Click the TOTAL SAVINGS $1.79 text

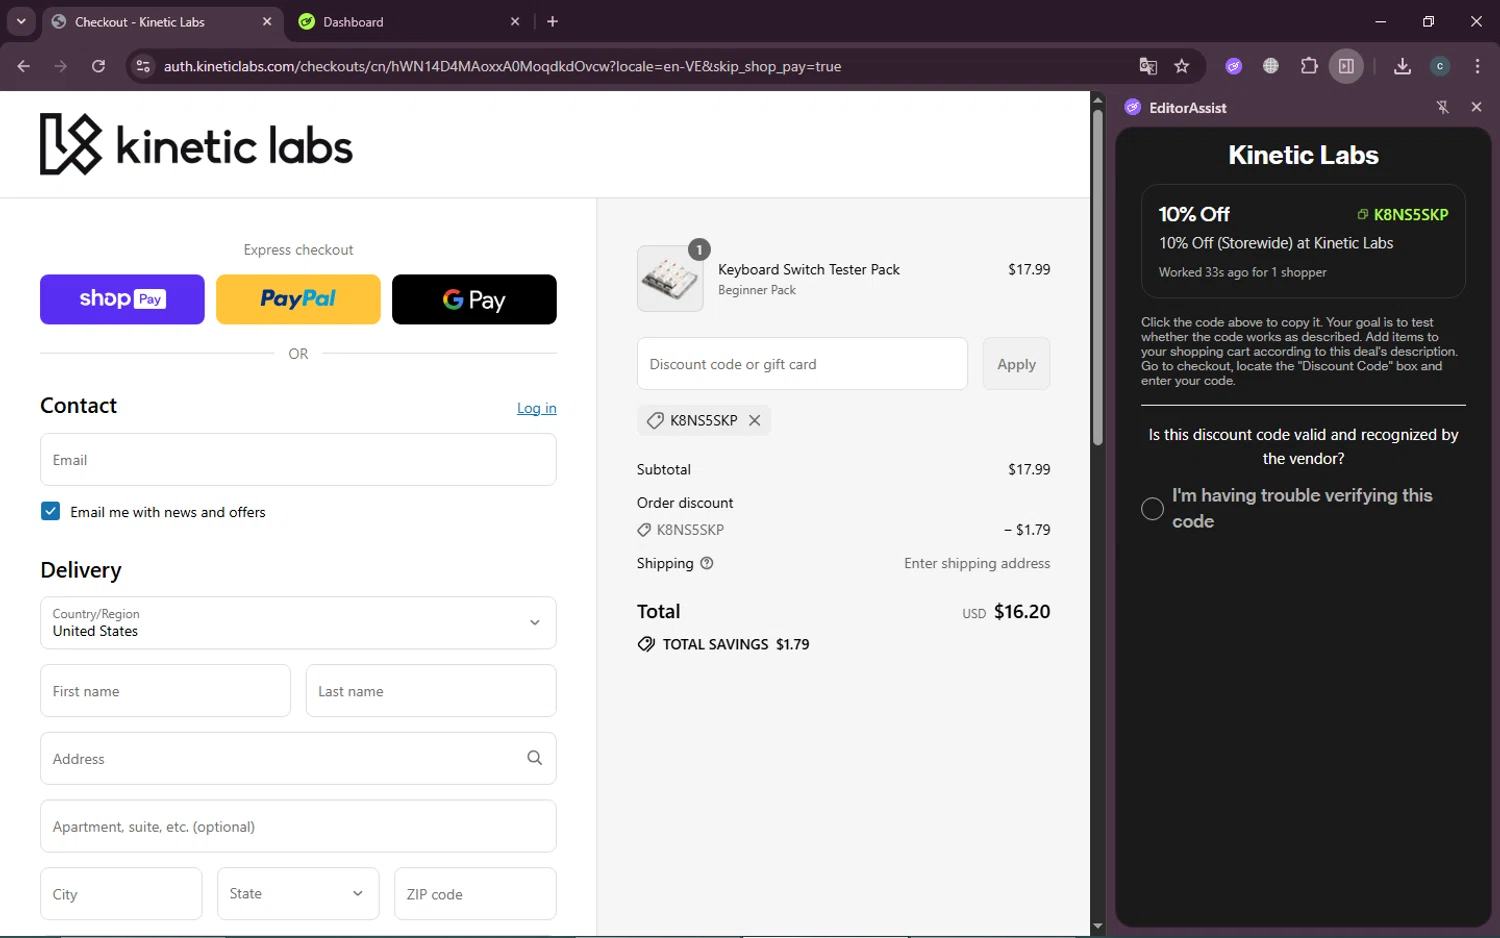coord(736,645)
